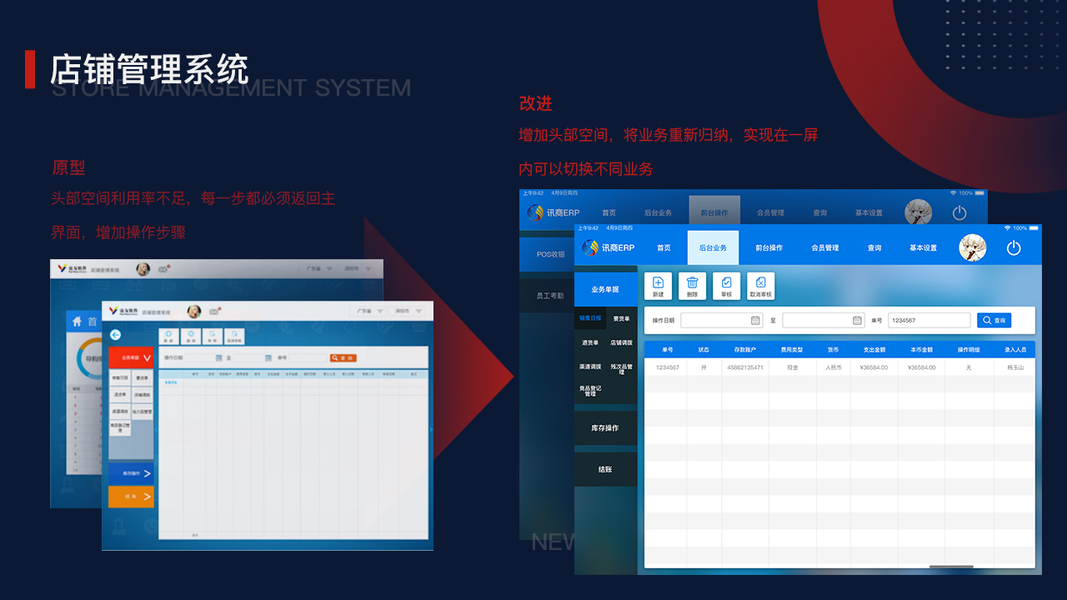Select the 后台业务 tab in the front ERP

click(713, 248)
